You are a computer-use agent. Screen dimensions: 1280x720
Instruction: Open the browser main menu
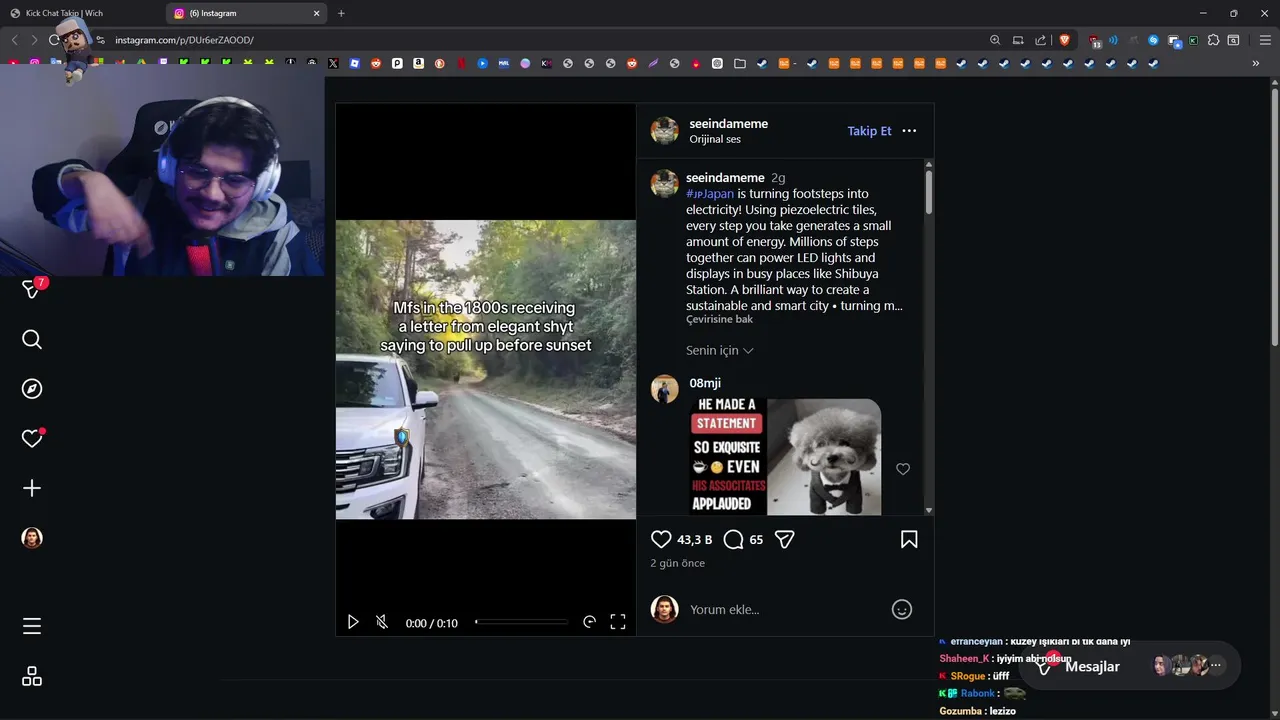(x=1265, y=40)
